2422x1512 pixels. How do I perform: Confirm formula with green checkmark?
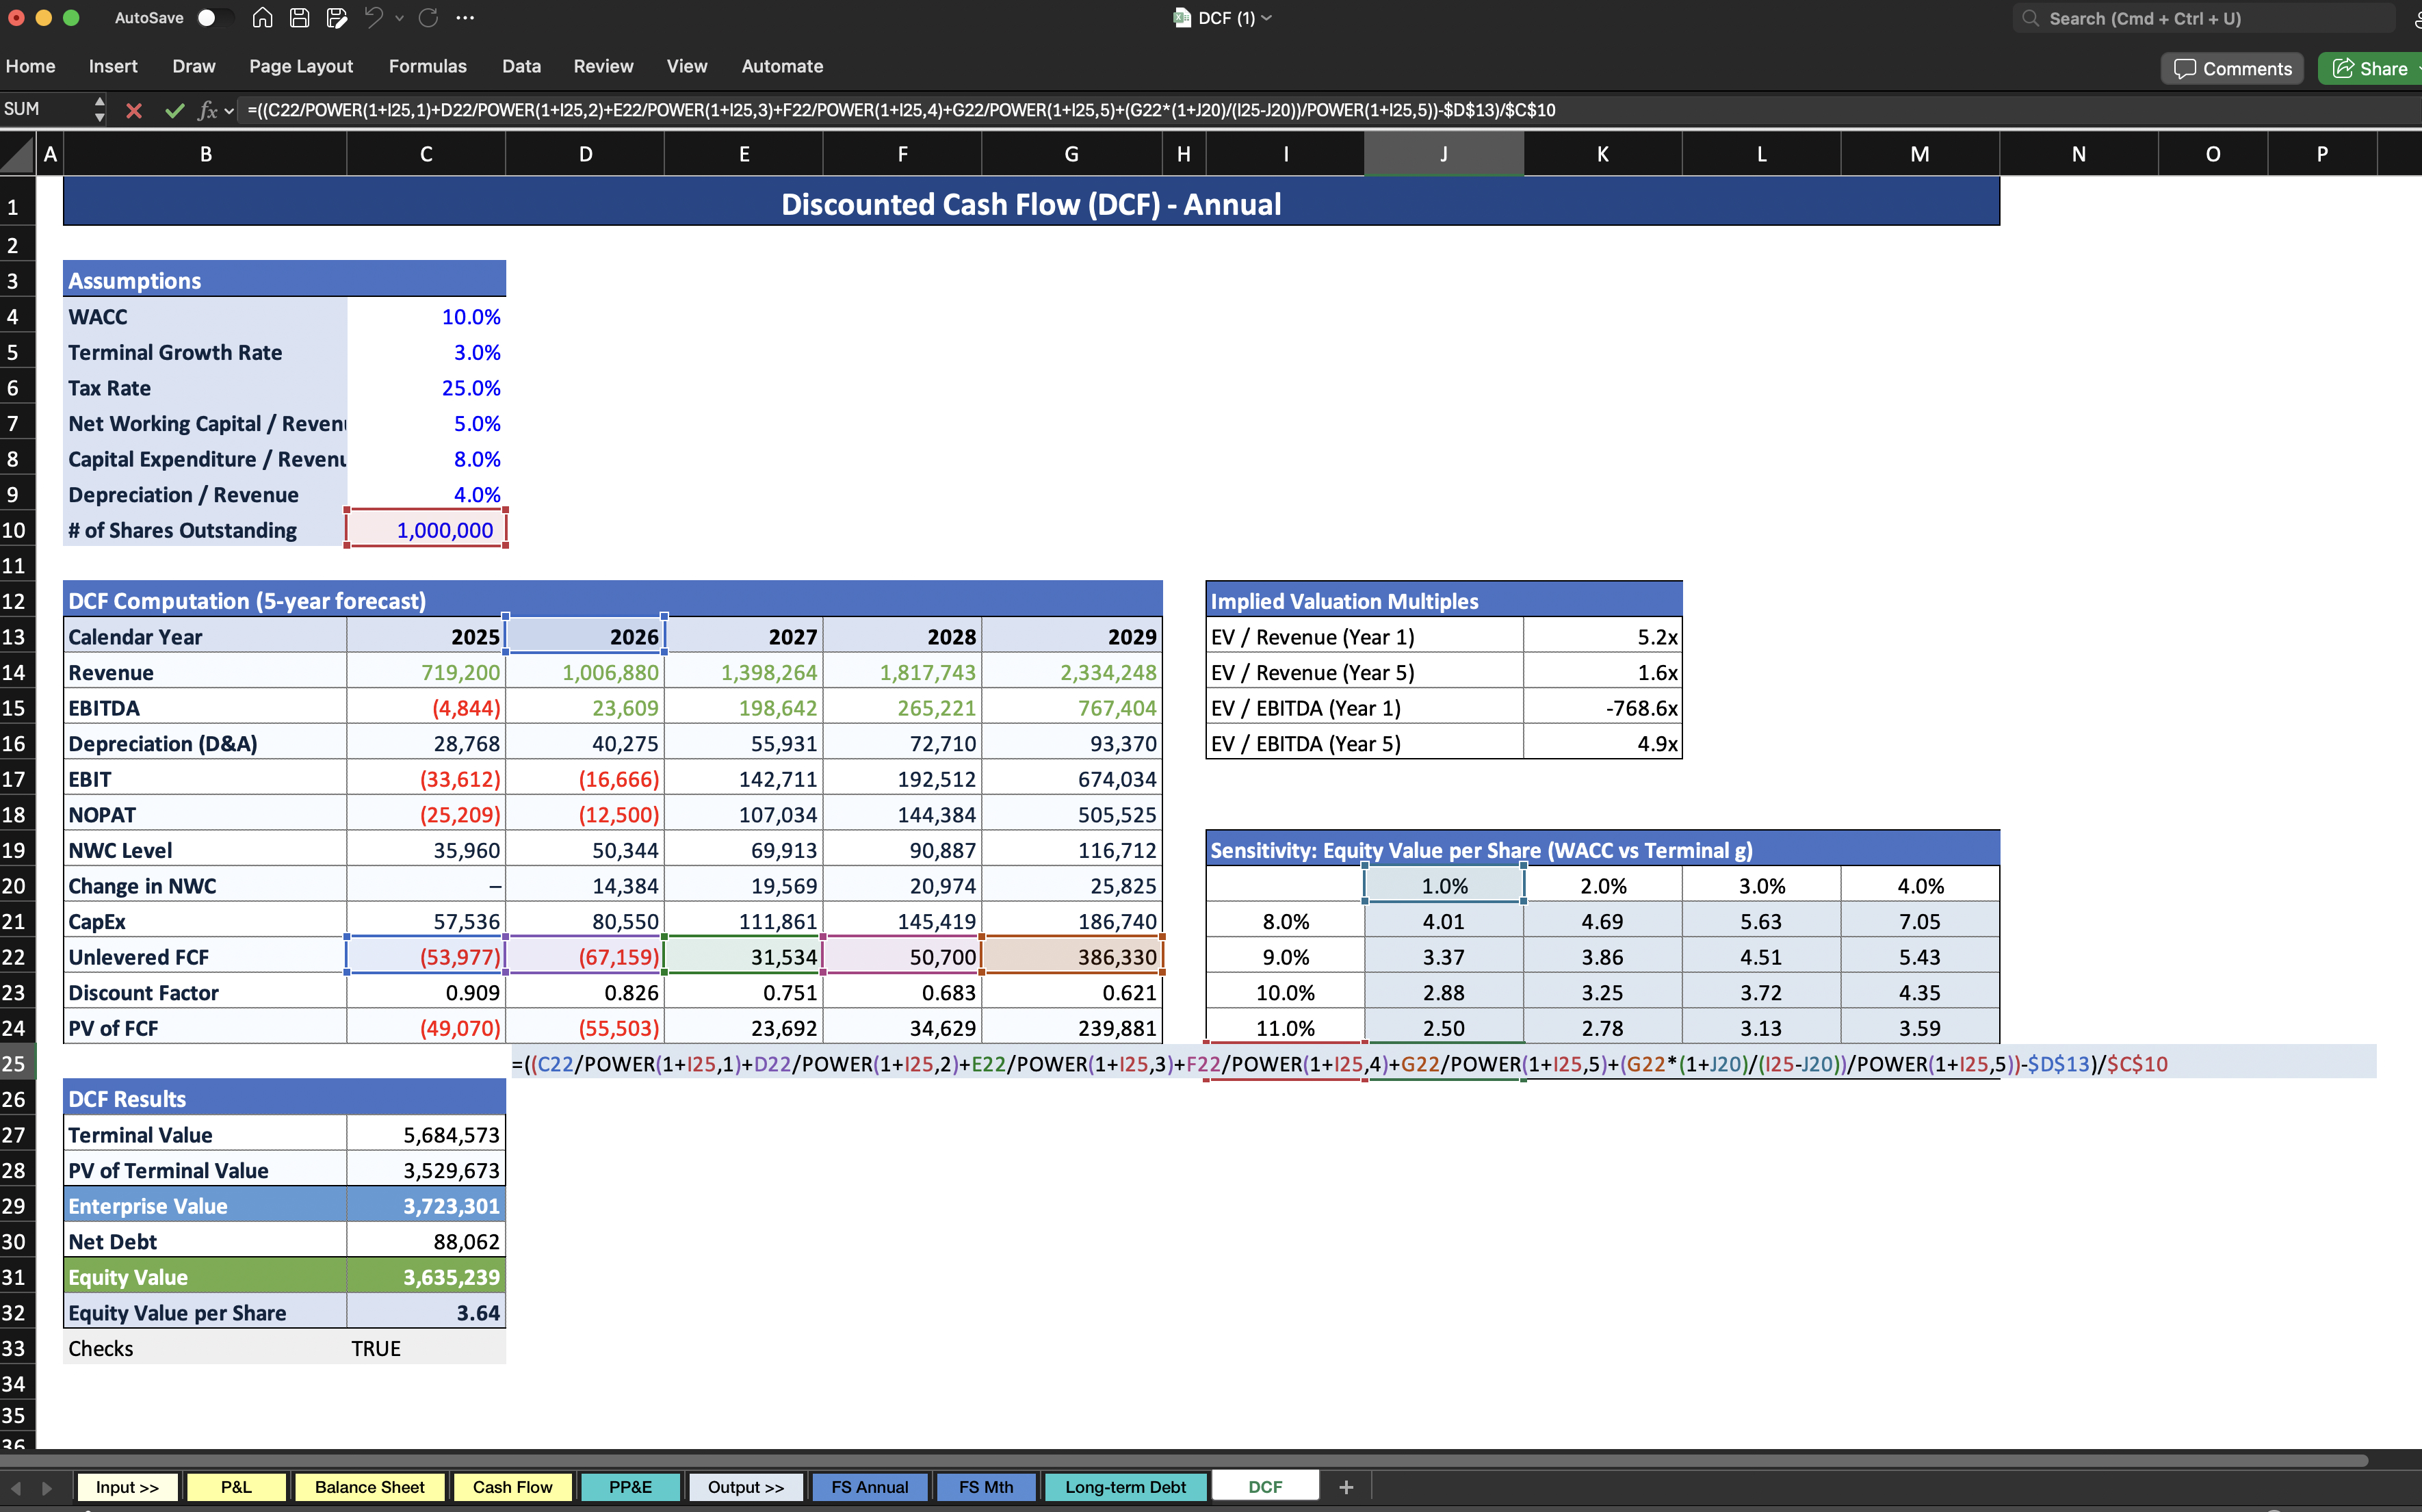(174, 110)
